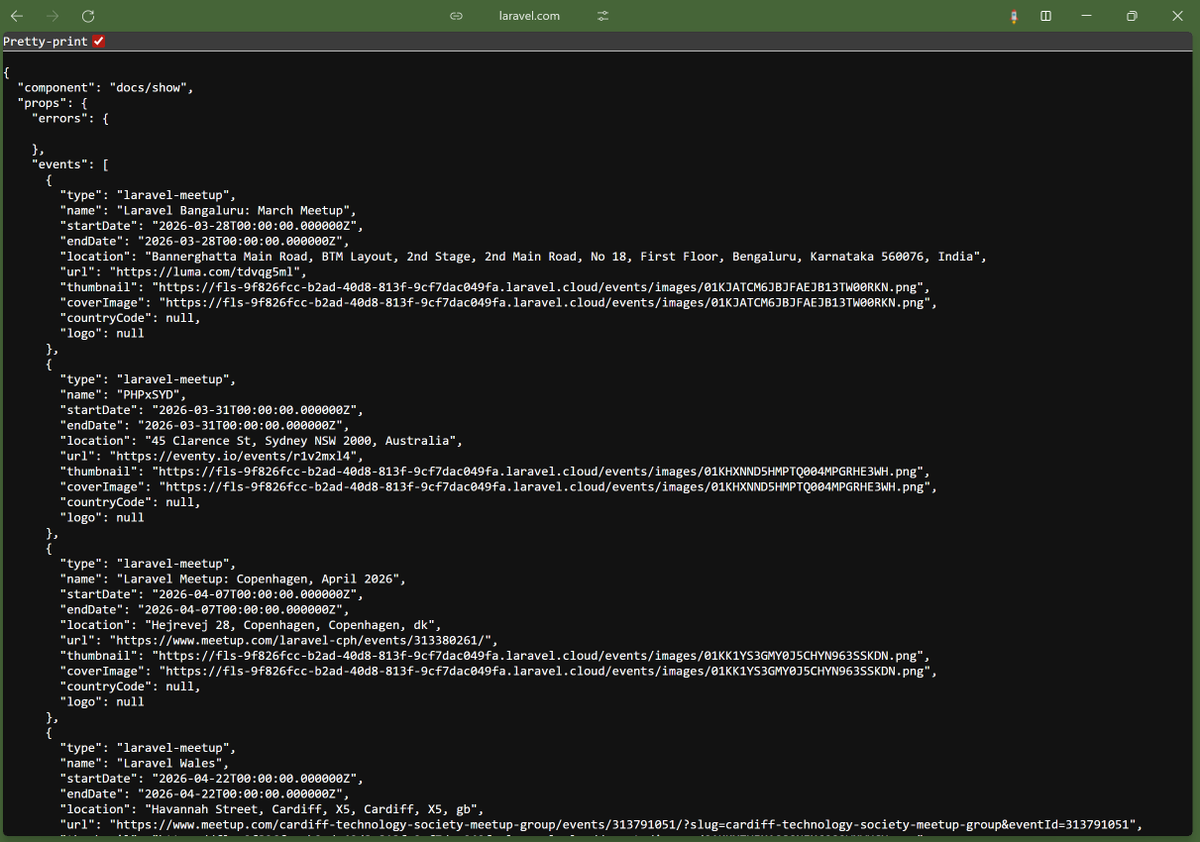Screen dimensions: 1200x842
Task: Minimize the browser window
Action: 1087,16
